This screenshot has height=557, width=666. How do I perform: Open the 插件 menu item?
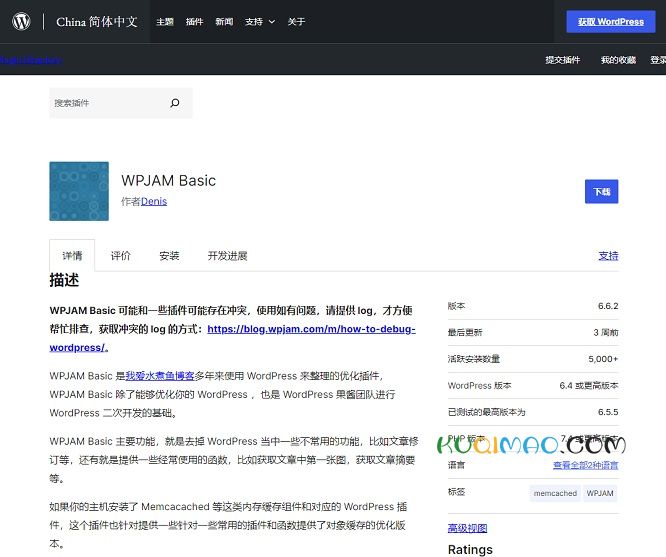(195, 22)
